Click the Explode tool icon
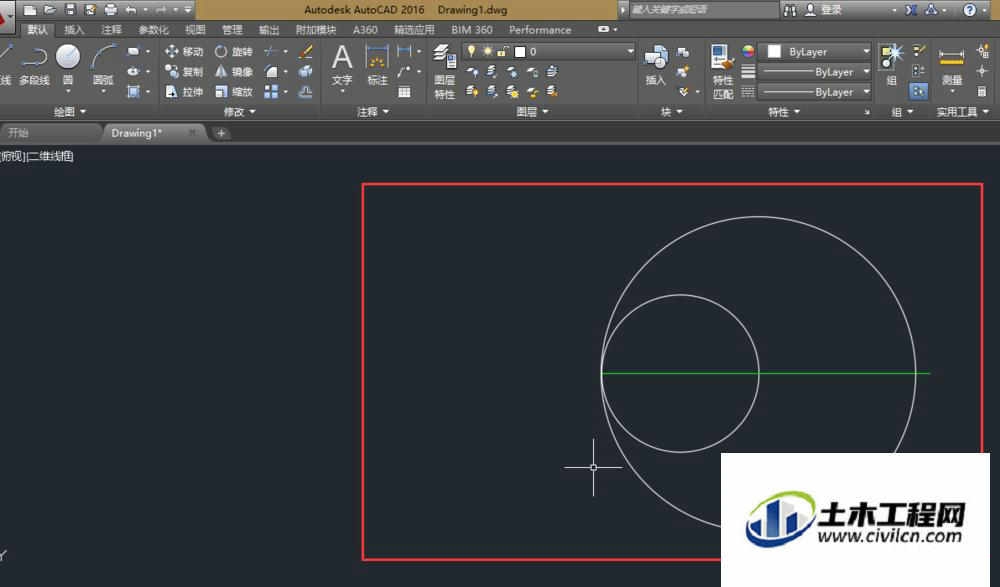 [x=305, y=71]
